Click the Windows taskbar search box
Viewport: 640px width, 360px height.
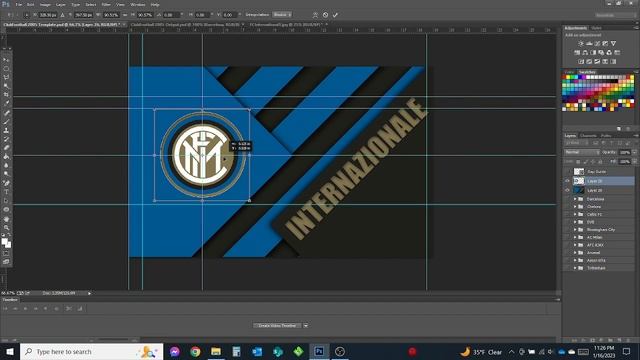pyautogui.click(x=91, y=351)
